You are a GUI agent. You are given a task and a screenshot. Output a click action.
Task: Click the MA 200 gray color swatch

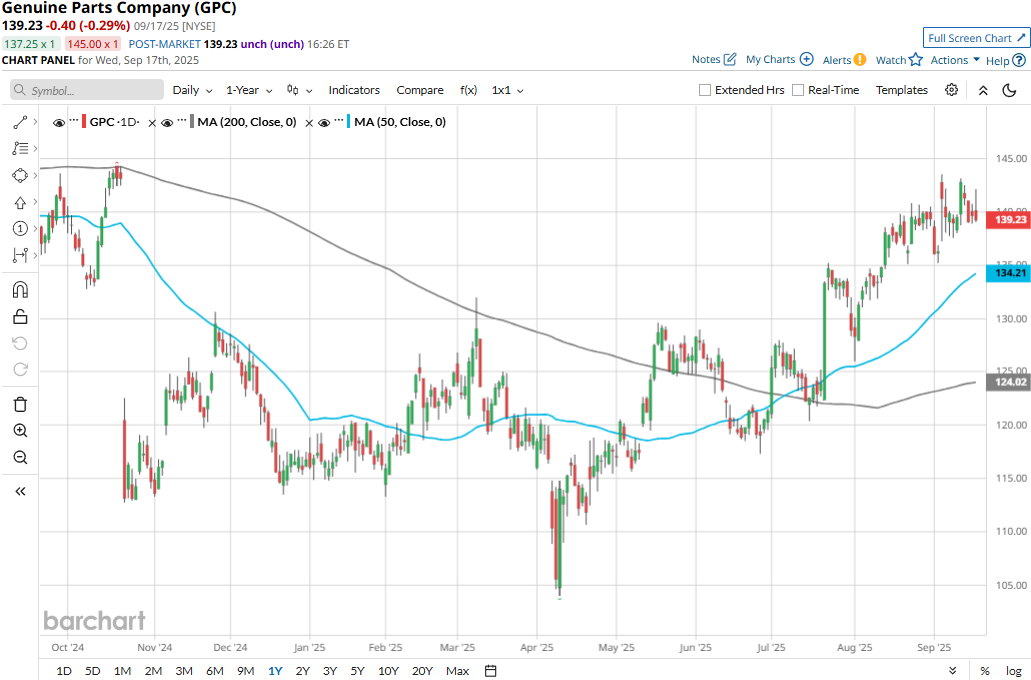coord(192,122)
